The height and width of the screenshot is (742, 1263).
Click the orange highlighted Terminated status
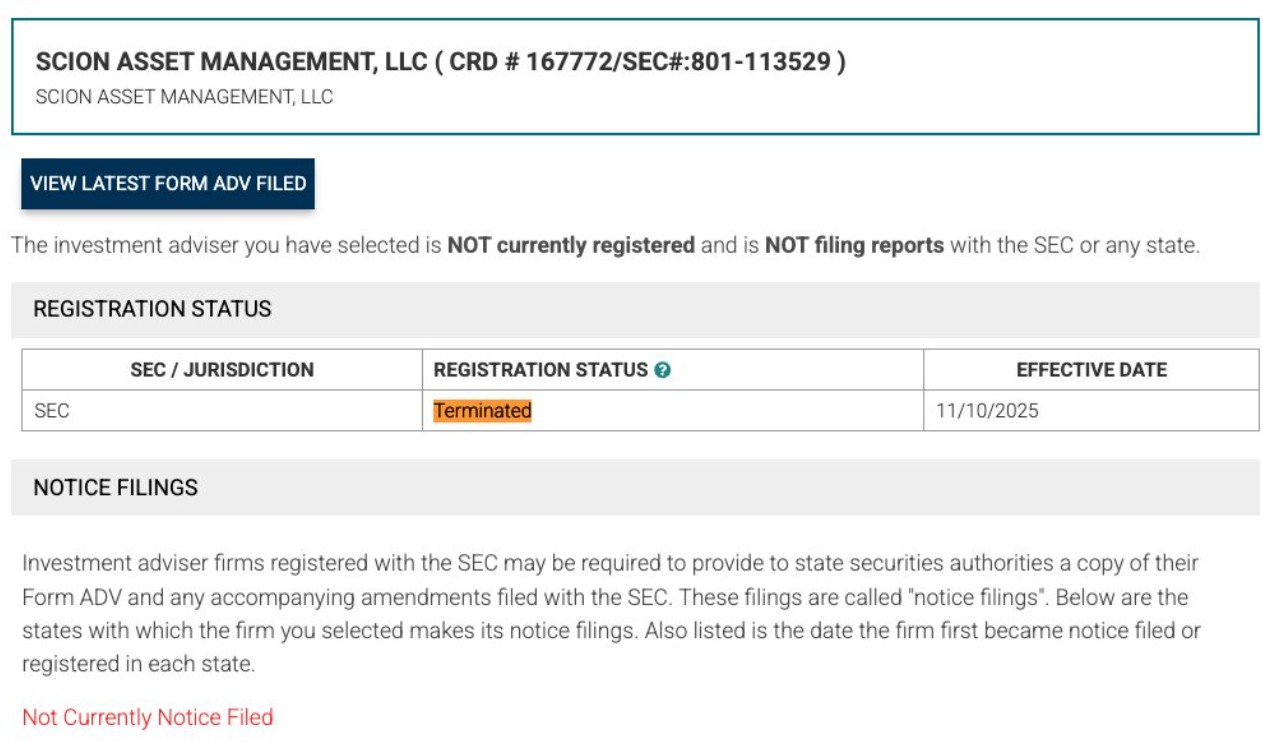tap(482, 411)
